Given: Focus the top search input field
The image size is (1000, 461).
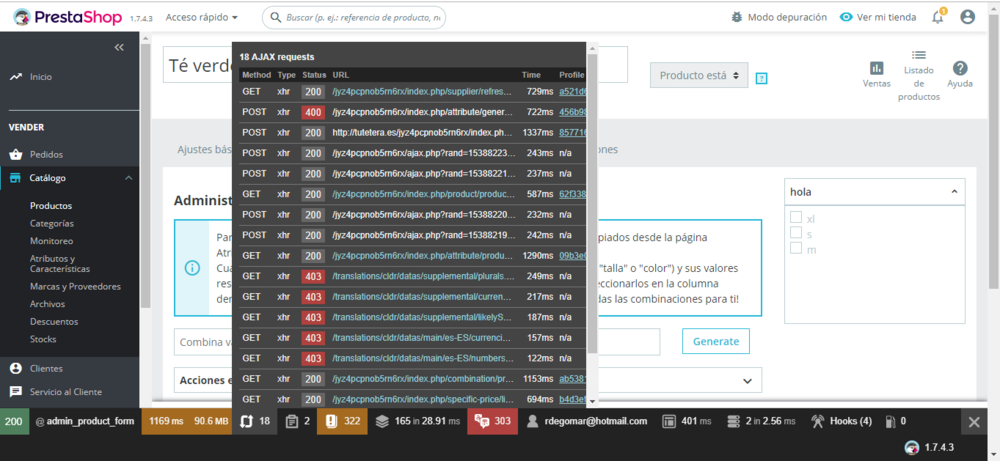Looking at the screenshot, I should click(x=354, y=17).
